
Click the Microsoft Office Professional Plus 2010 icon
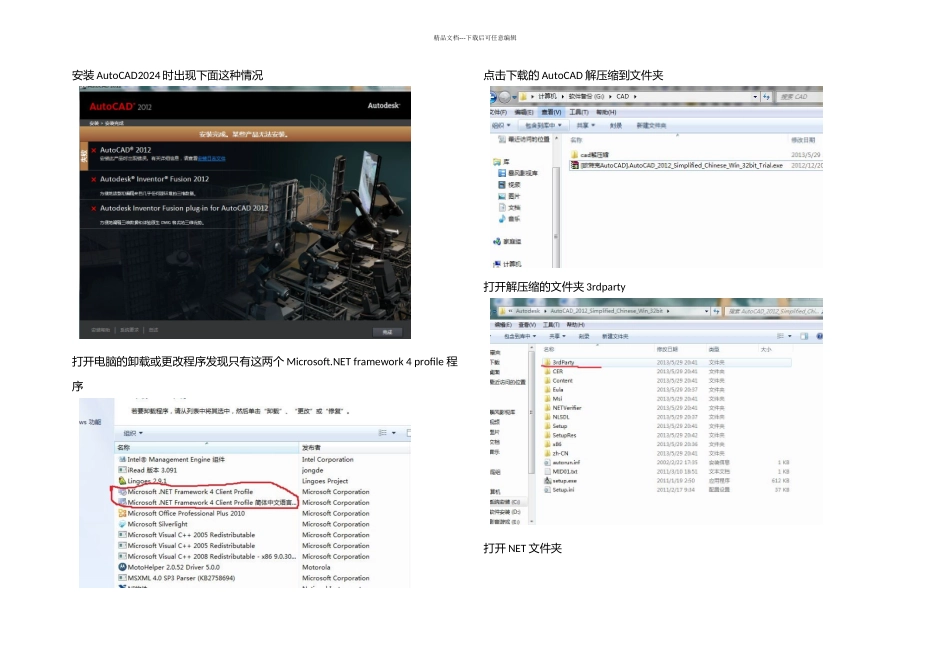pos(122,513)
